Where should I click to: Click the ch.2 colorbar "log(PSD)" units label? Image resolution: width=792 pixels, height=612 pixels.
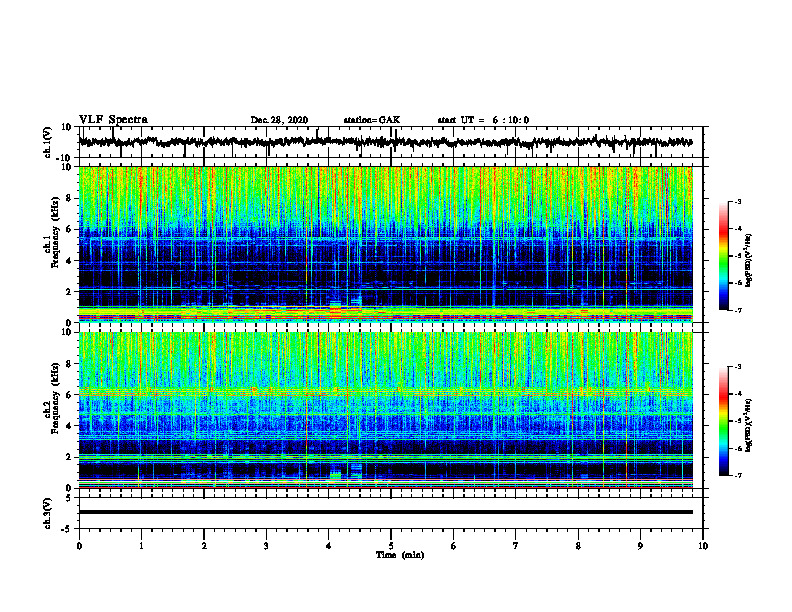tap(748, 424)
